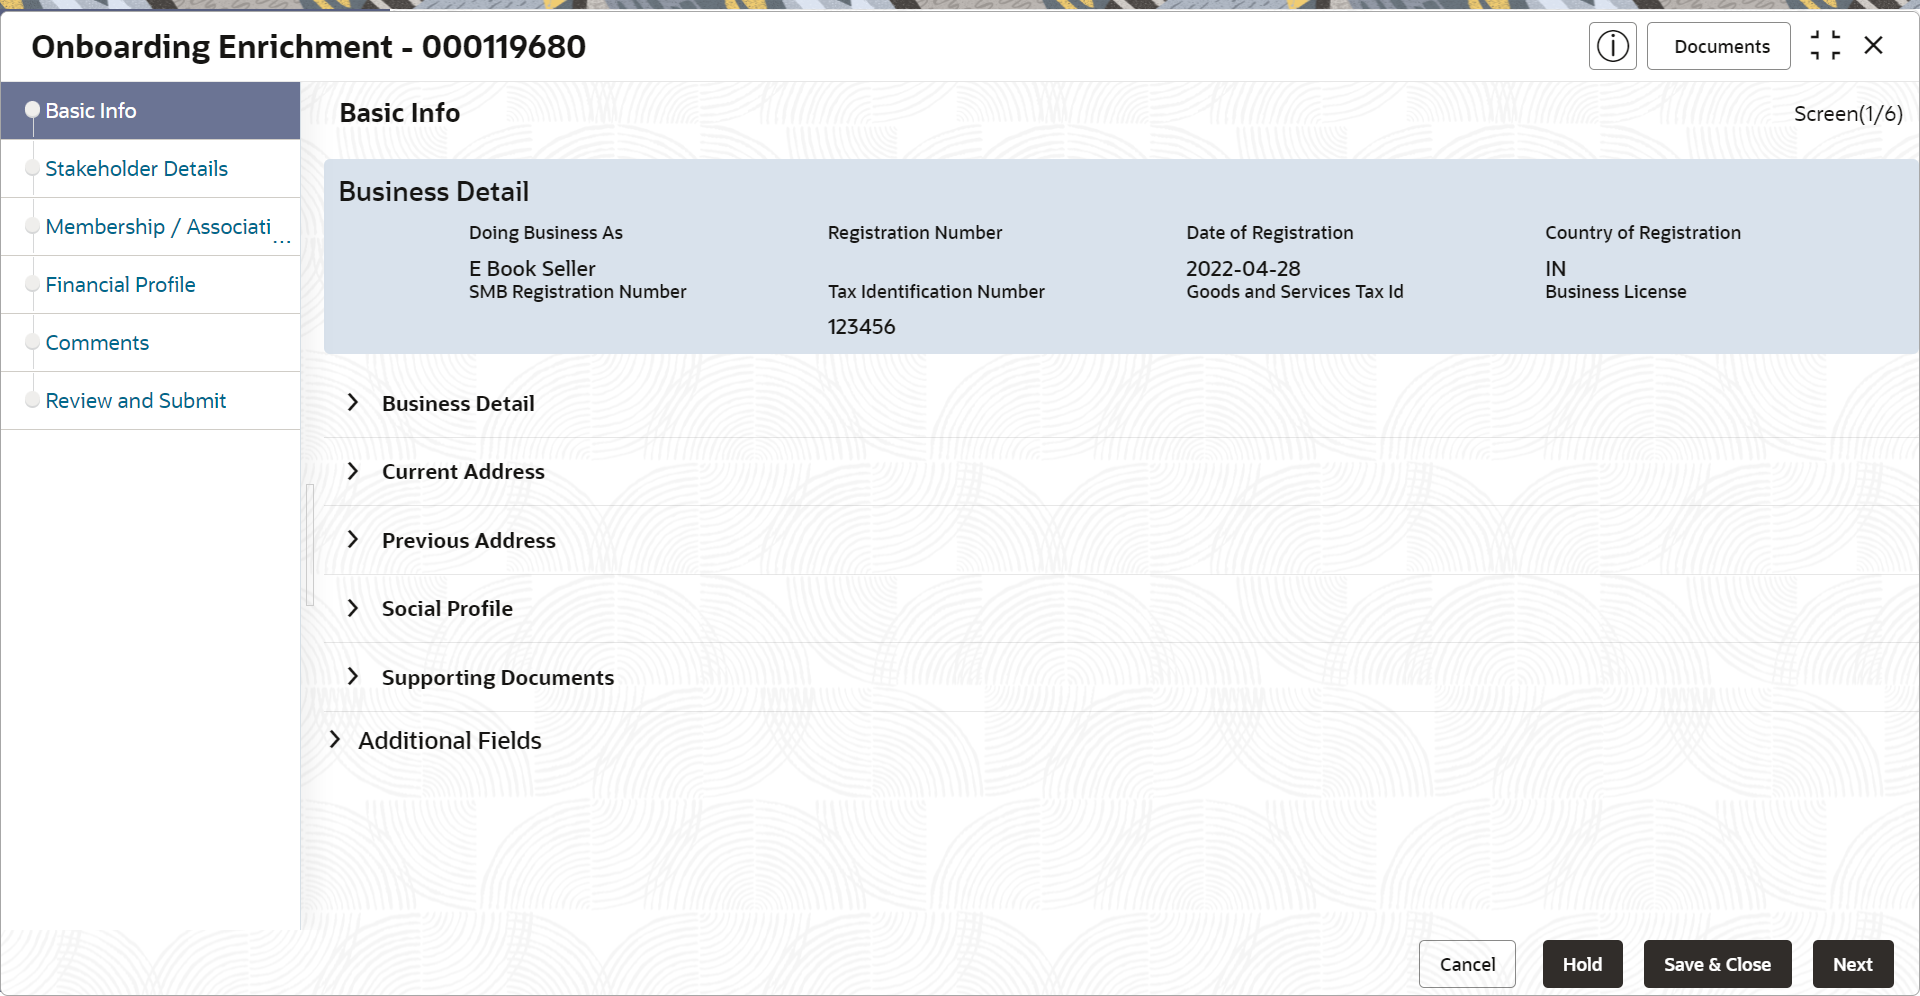Click the Comments step bullet marker
Viewport: 1920px width, 996px height.
32,342
